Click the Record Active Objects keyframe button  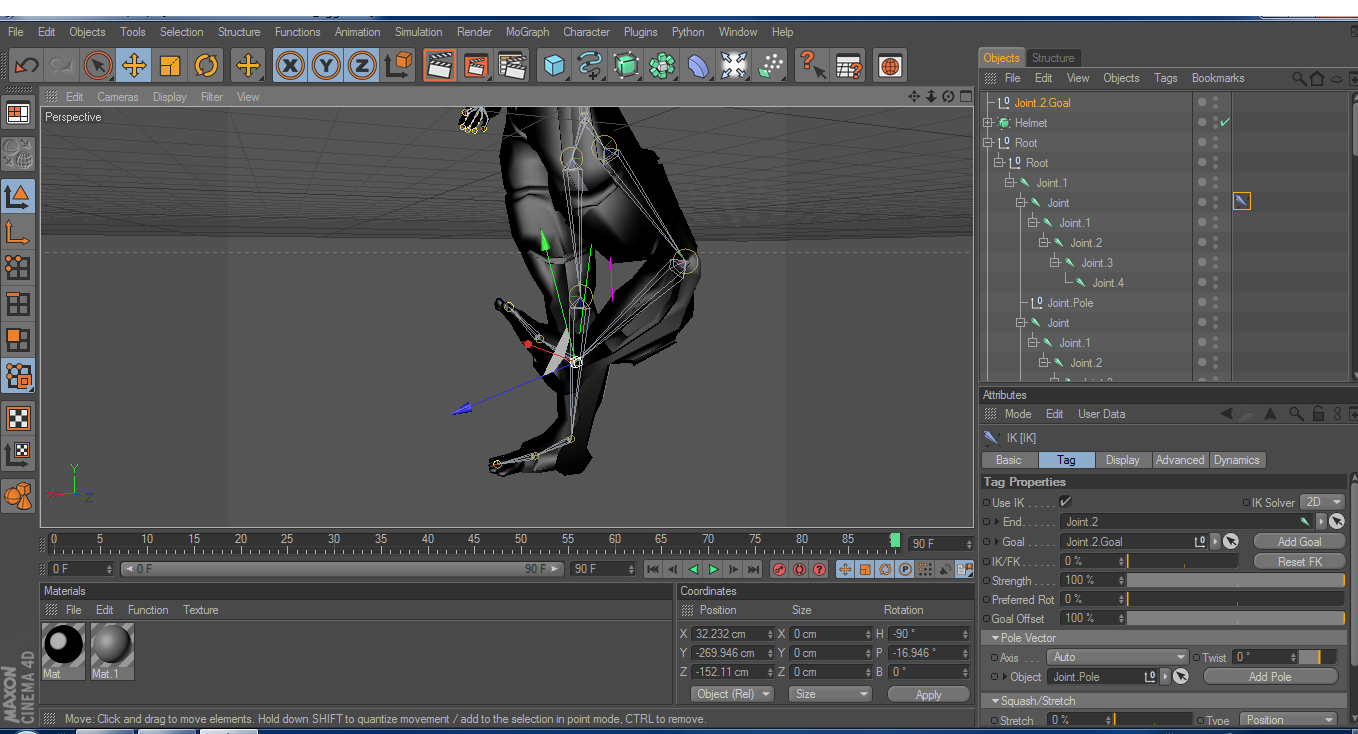(780, 569)
